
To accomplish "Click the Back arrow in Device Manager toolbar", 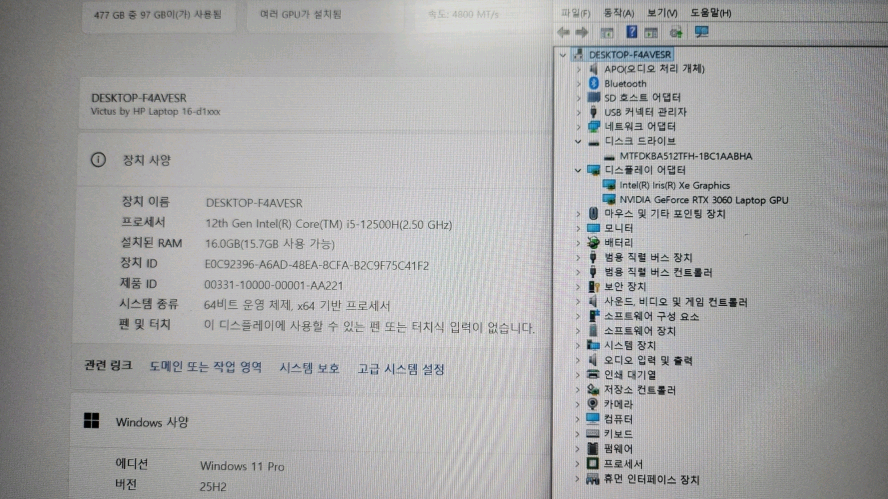I will 563,32.
